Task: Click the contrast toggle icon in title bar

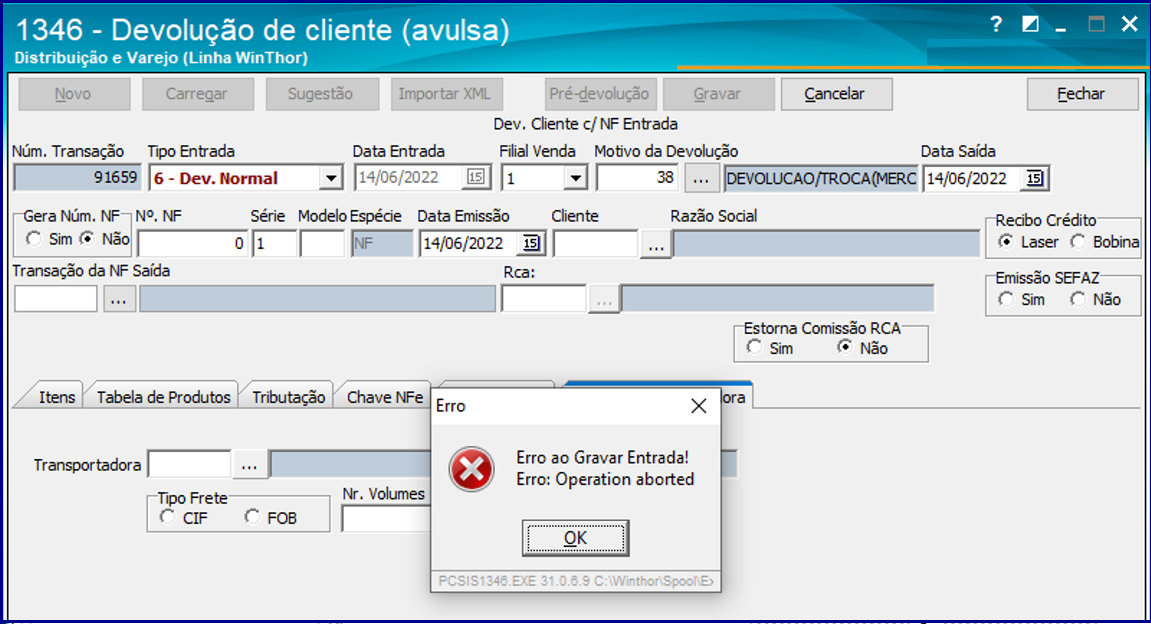Action: (x=1030, y=24)
